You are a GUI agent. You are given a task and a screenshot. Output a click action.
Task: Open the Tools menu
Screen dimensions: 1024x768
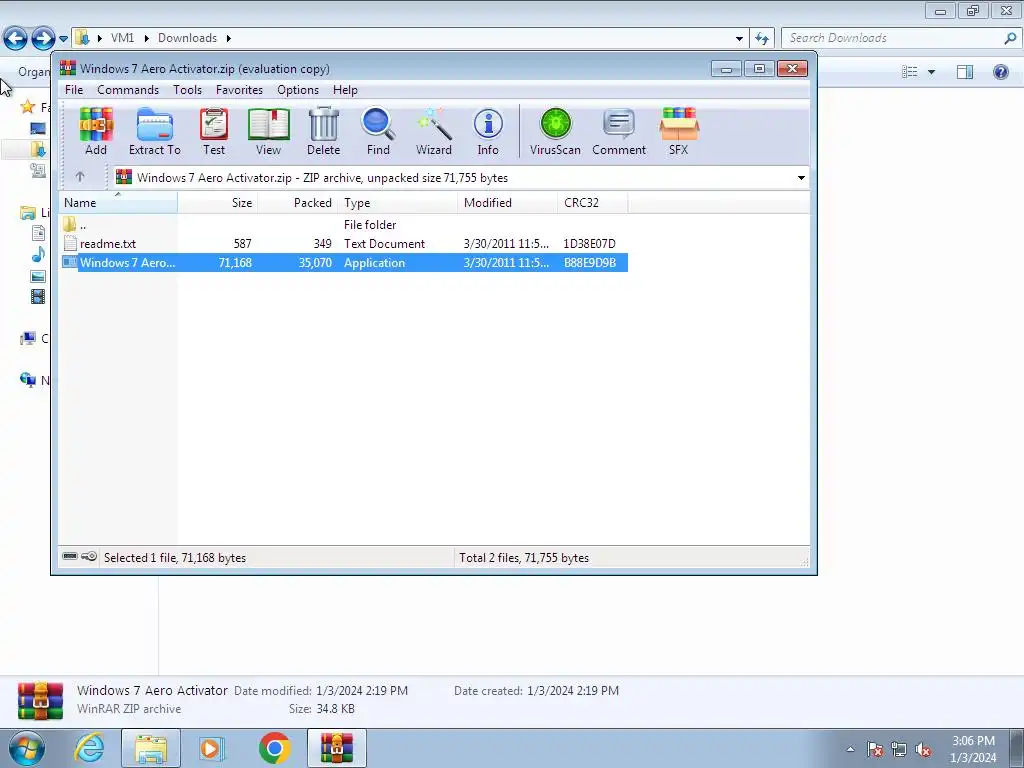[187, 90]
